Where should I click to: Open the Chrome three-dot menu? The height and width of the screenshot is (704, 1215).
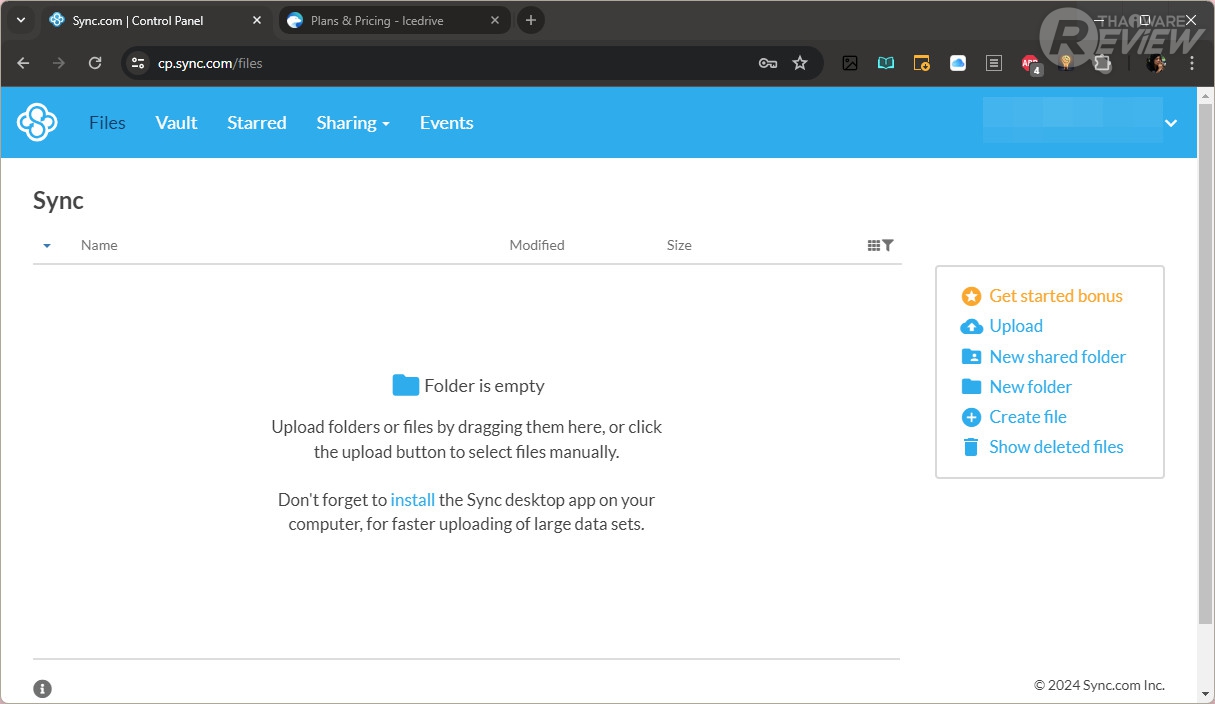point(1192,63)
